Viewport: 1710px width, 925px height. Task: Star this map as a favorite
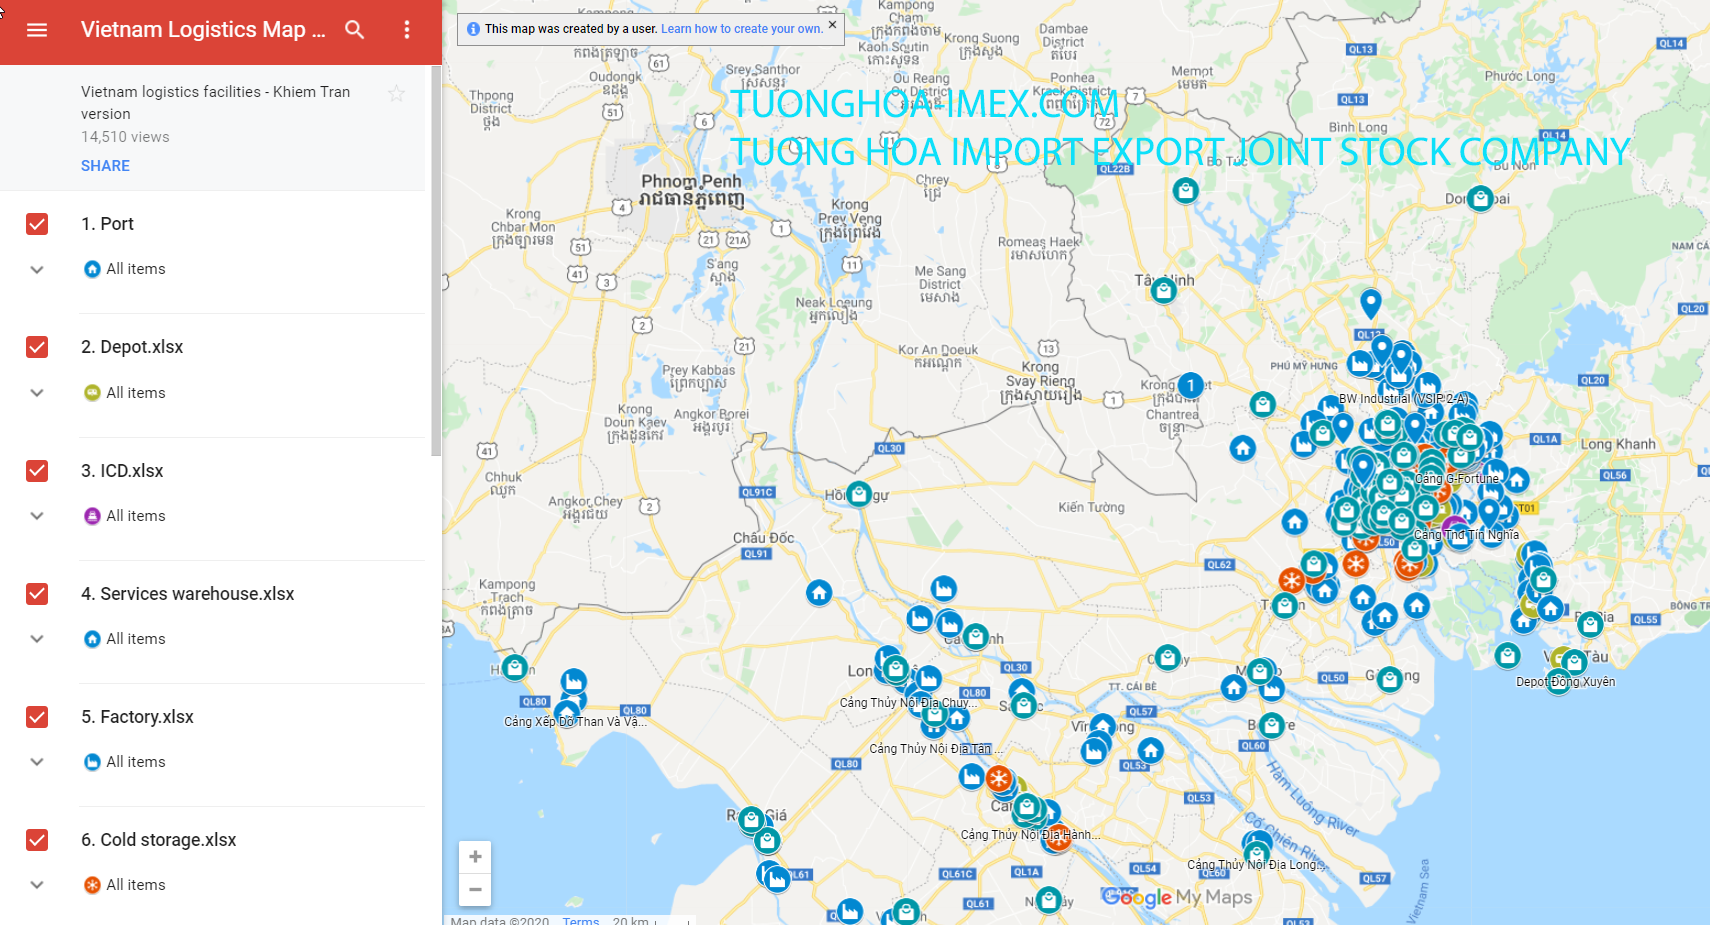pyautogui.click(x=396, y=94)
